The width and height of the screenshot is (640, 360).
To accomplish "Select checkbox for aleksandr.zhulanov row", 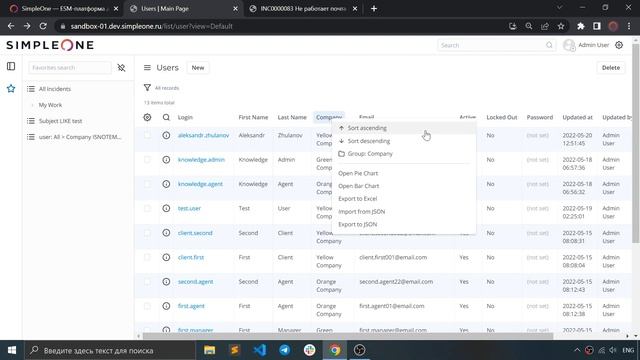I will (x=147, y=135).
